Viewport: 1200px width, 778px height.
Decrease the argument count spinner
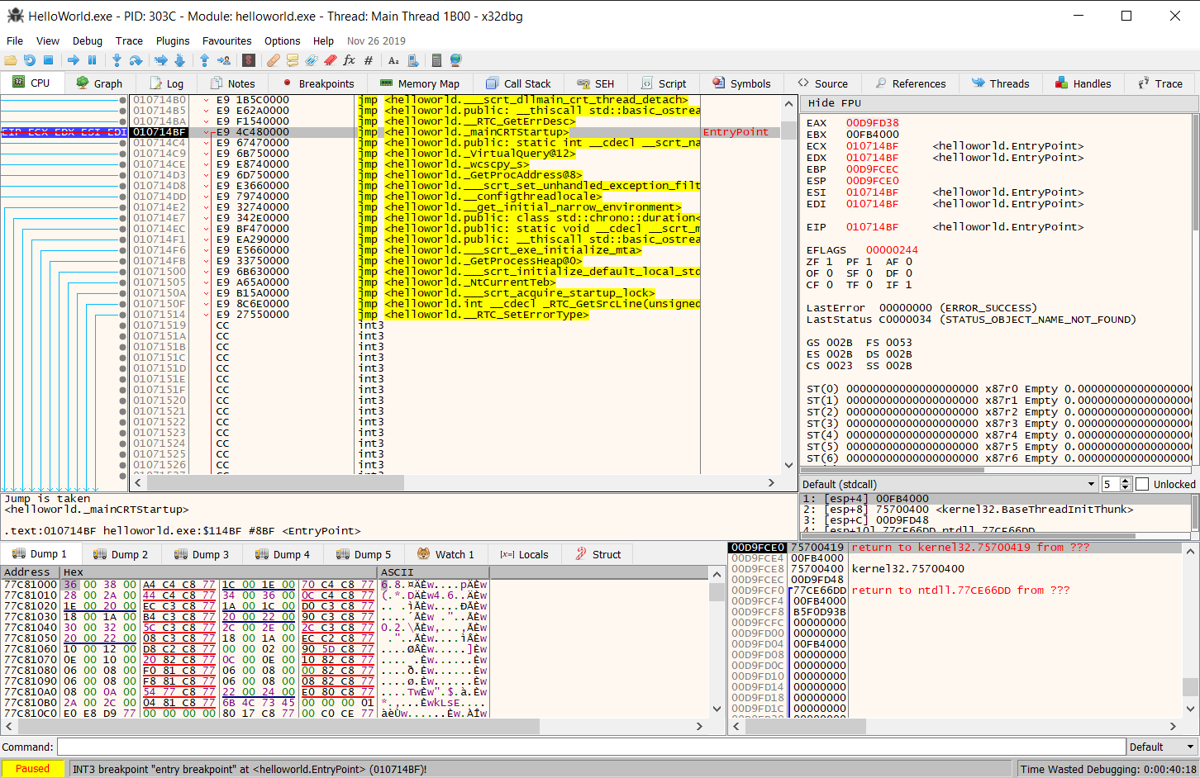pos(1126,488)
